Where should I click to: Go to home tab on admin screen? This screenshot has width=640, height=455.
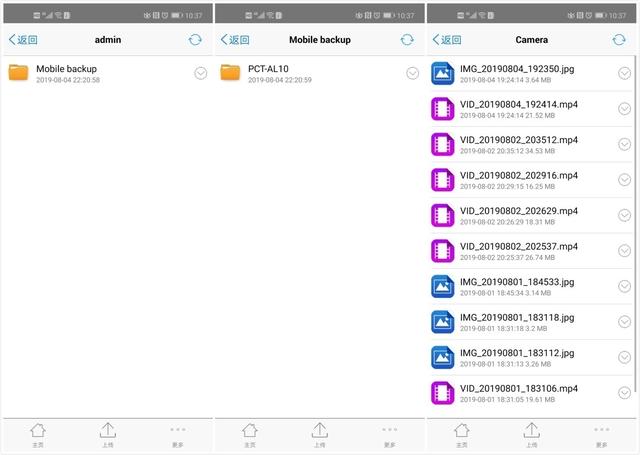38,433
